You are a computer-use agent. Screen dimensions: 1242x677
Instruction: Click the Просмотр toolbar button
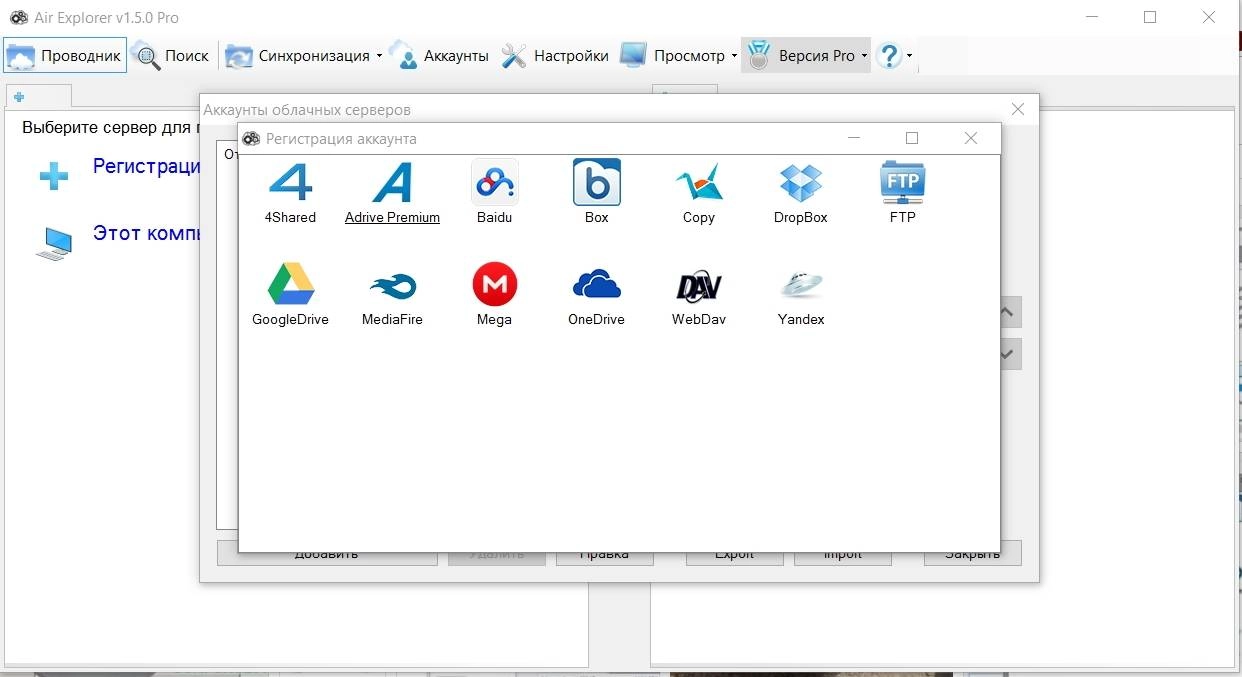click(x=671, y=56)
